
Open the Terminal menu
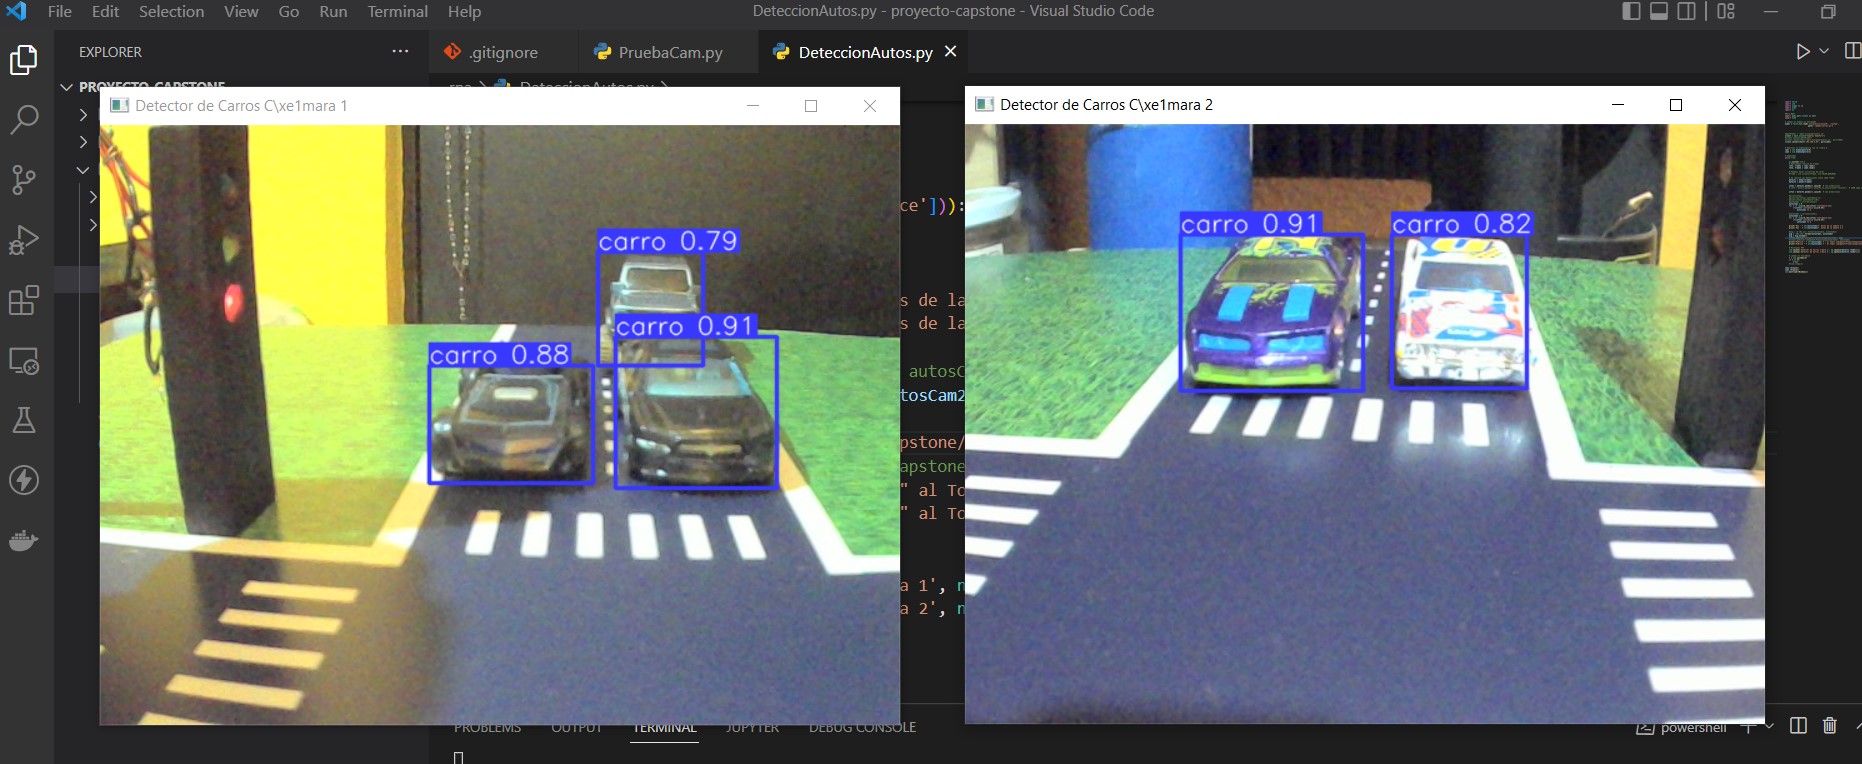tap(397, 12)
